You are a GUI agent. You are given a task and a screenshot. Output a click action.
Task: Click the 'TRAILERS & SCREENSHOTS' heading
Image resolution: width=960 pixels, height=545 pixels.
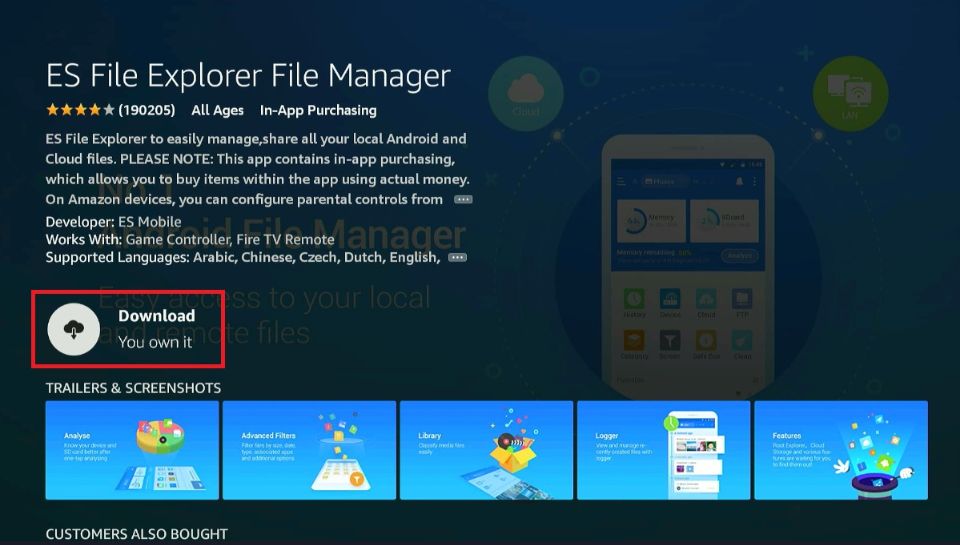[x=133, y=388]
